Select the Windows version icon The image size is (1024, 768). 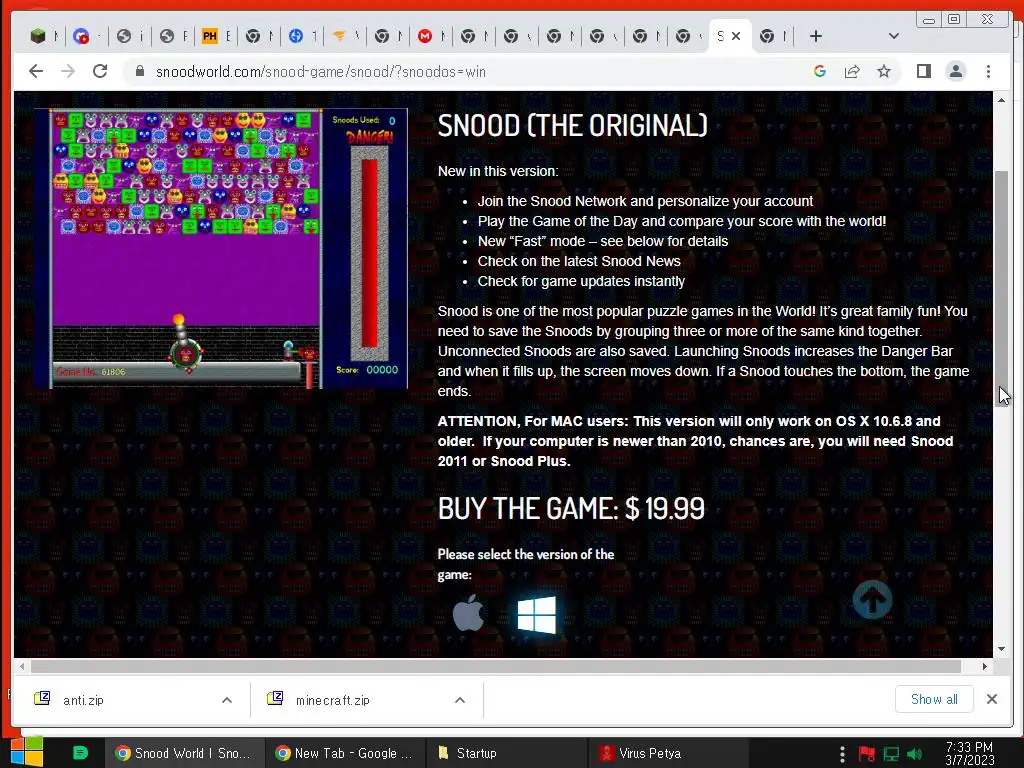tap(536, 615)
